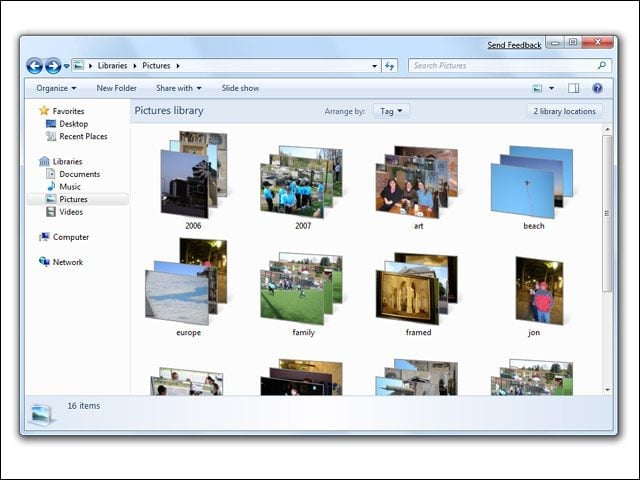Open the Views options dropdown arrow
The height and width of the screenshot is (480, 640).
(x=551, y=88)
